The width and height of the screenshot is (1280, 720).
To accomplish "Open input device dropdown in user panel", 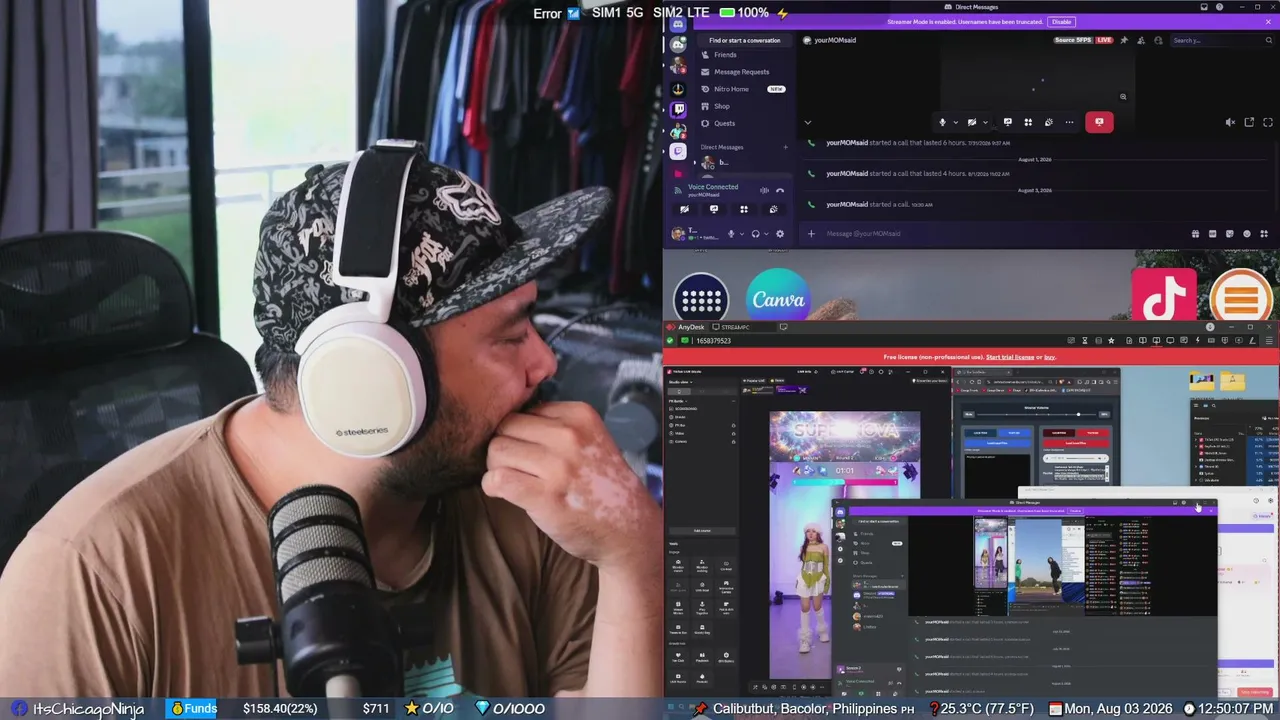I will (x=742, y=234).
